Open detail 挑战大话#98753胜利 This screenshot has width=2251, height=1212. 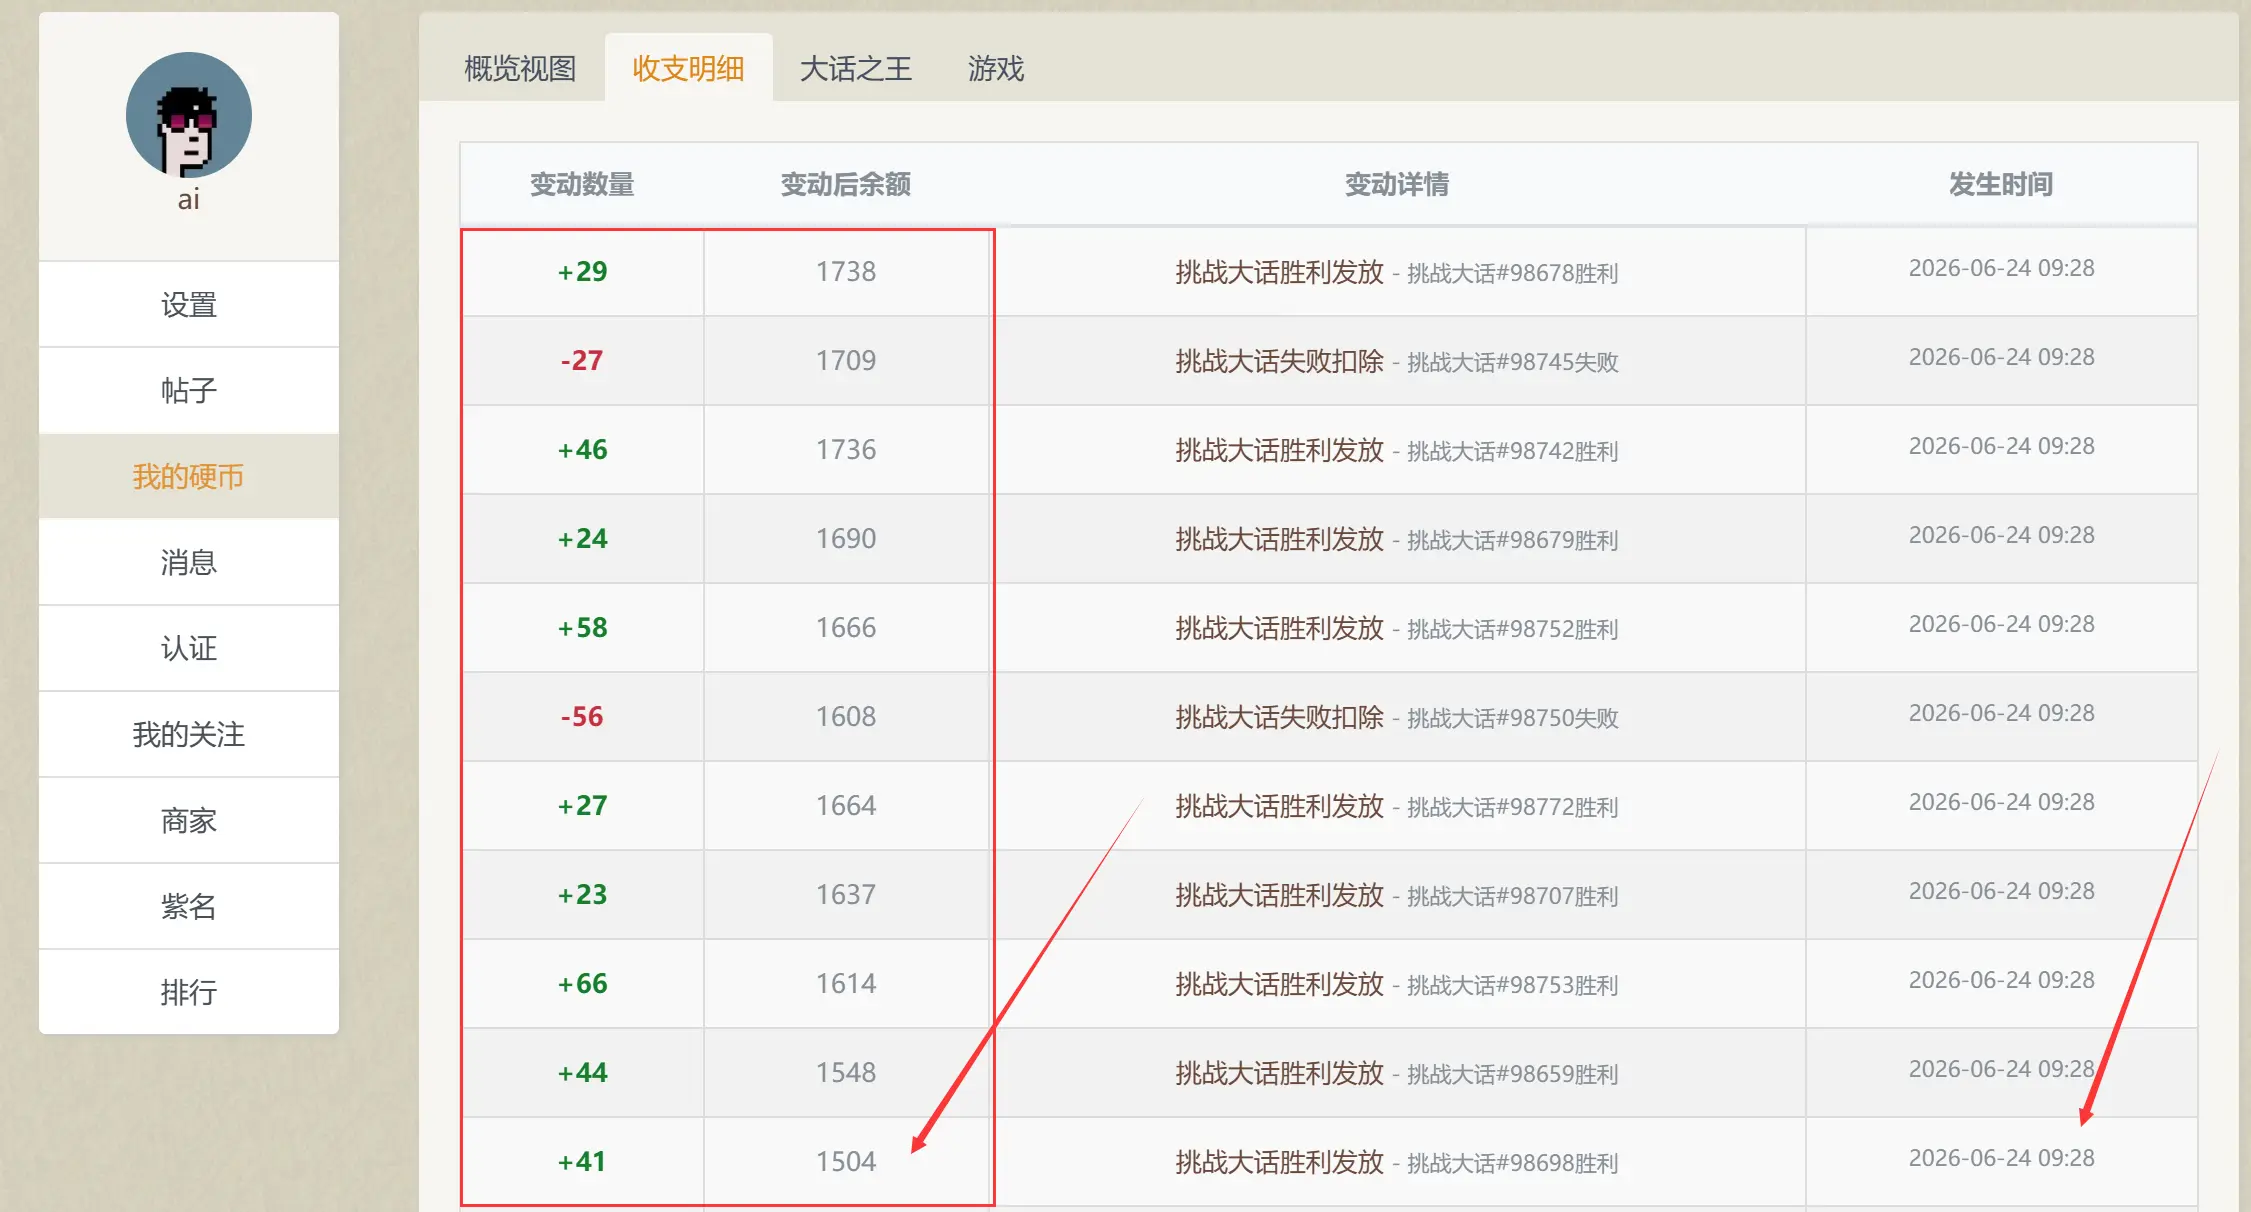pyautogui.click(x=1513, y=985)
